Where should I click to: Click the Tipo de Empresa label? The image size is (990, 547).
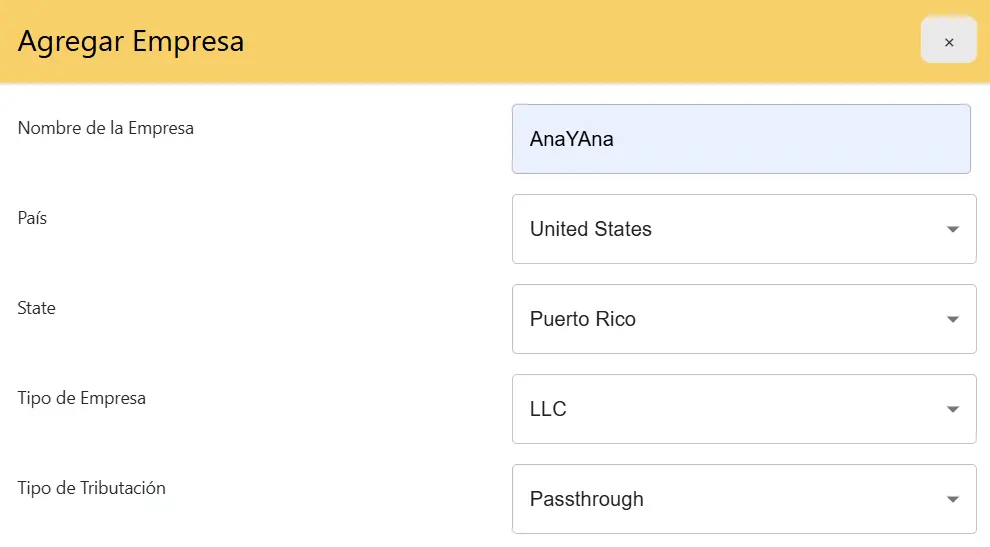[x=81, y=398]
